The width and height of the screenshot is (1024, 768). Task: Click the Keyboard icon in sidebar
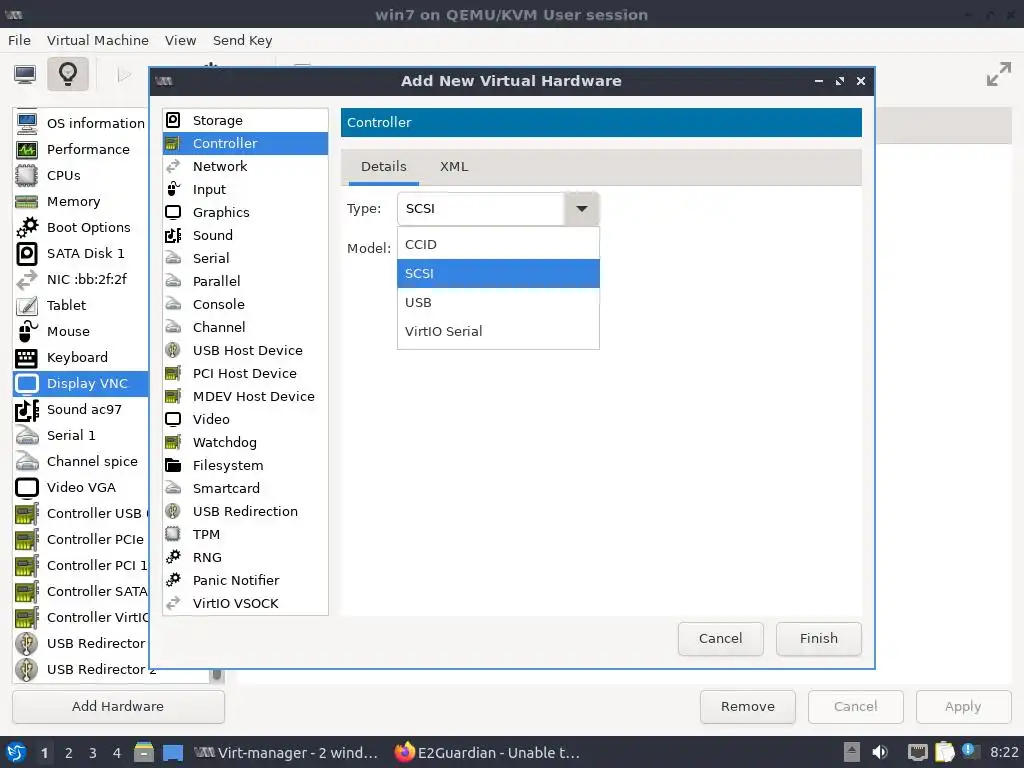[27, 357]
